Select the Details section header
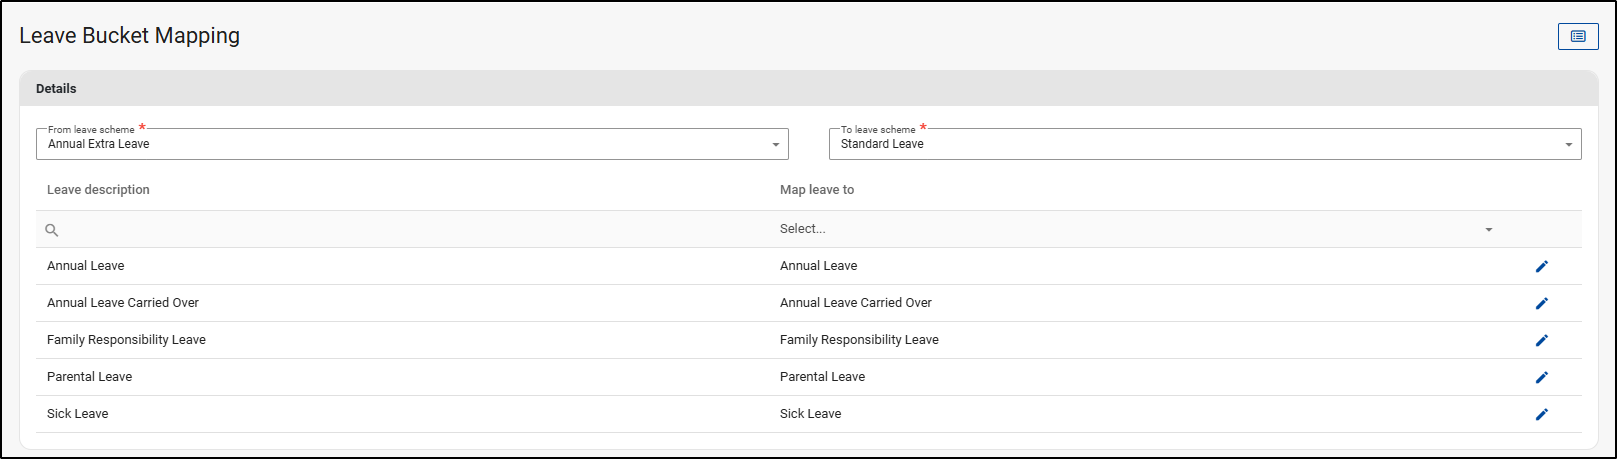Image resolution: width=1617 pixels, height=459 pixels. 56,89
